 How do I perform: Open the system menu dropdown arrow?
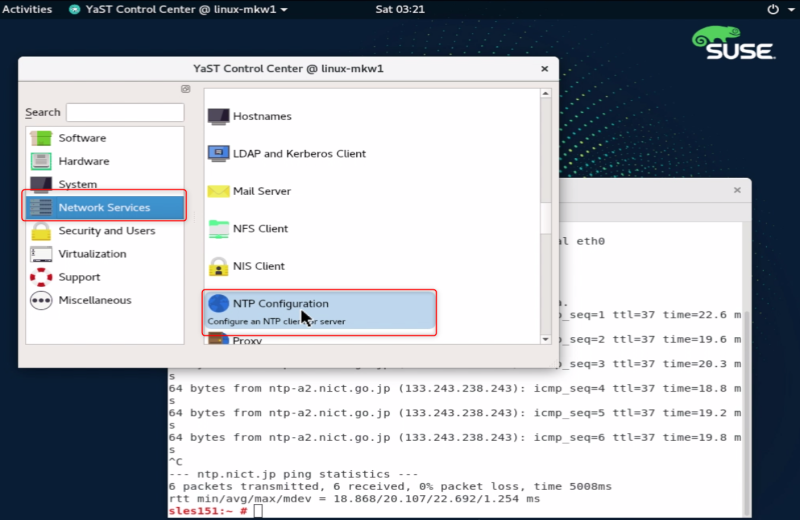[x=791, y=9]
